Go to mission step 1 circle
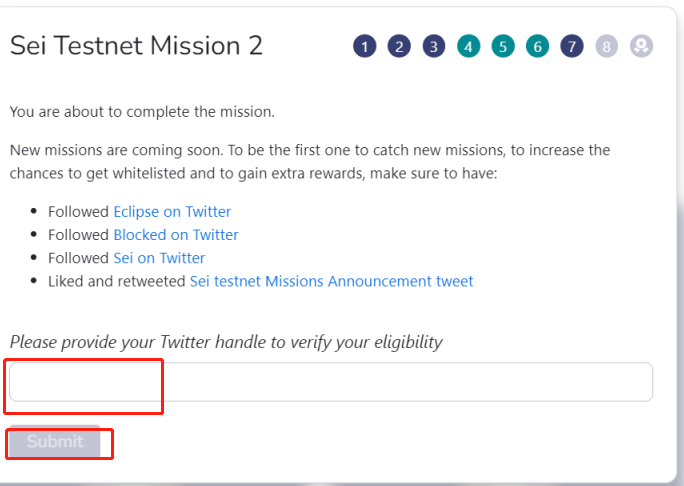Viewport: 684px width, 486px height. pyautogui.click(x=365, y=46)
